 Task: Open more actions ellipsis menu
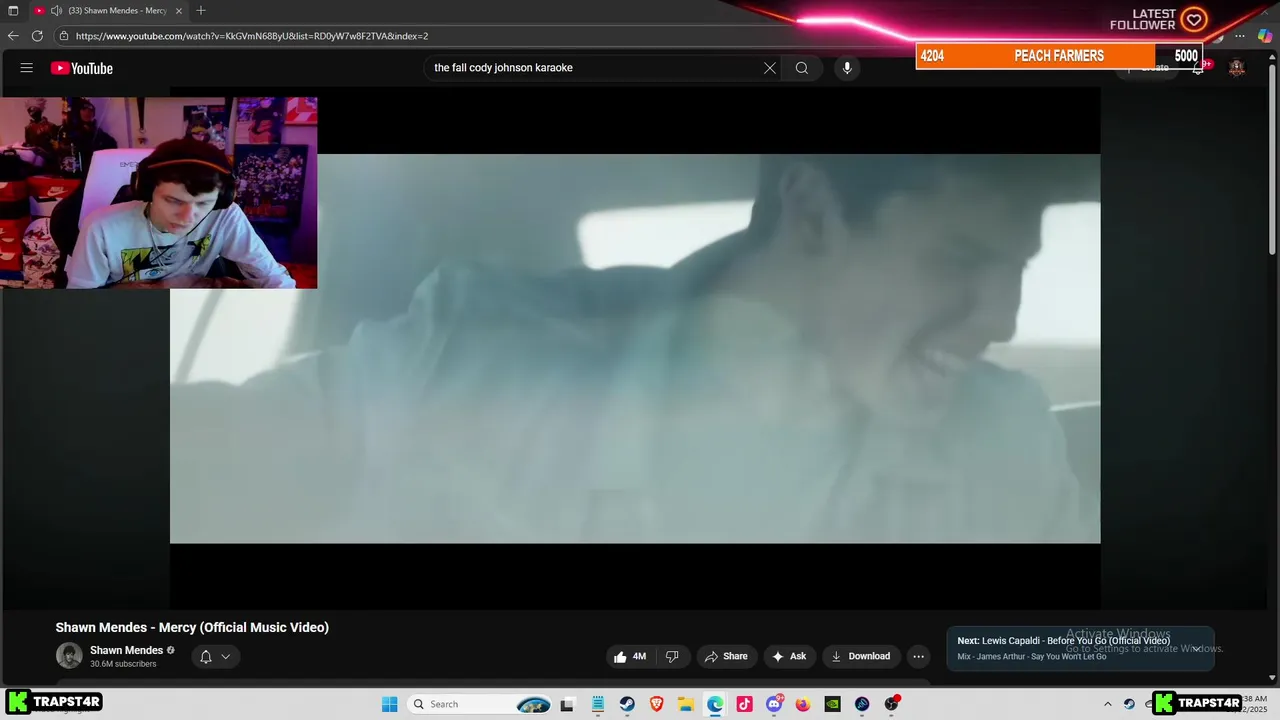point(918,657)
